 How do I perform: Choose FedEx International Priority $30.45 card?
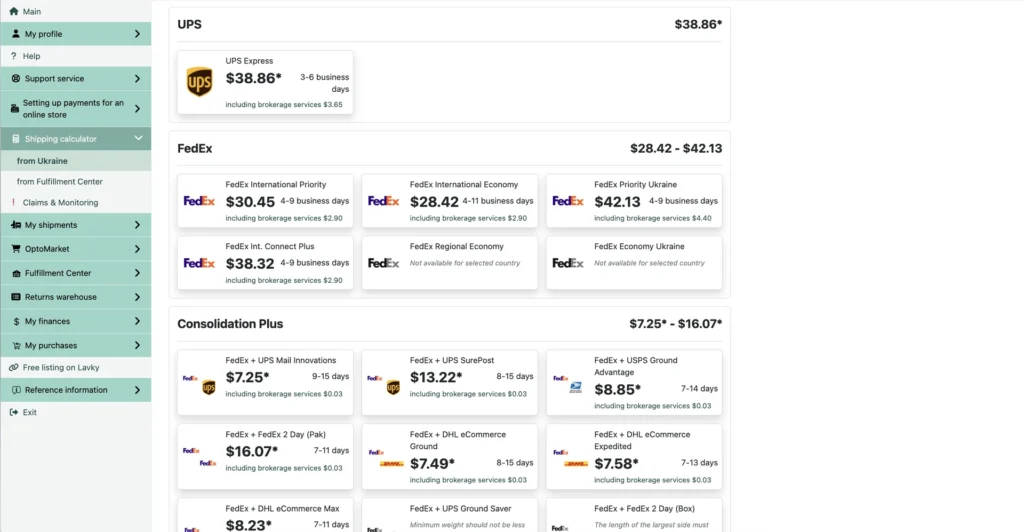click(x=265, y=201)
